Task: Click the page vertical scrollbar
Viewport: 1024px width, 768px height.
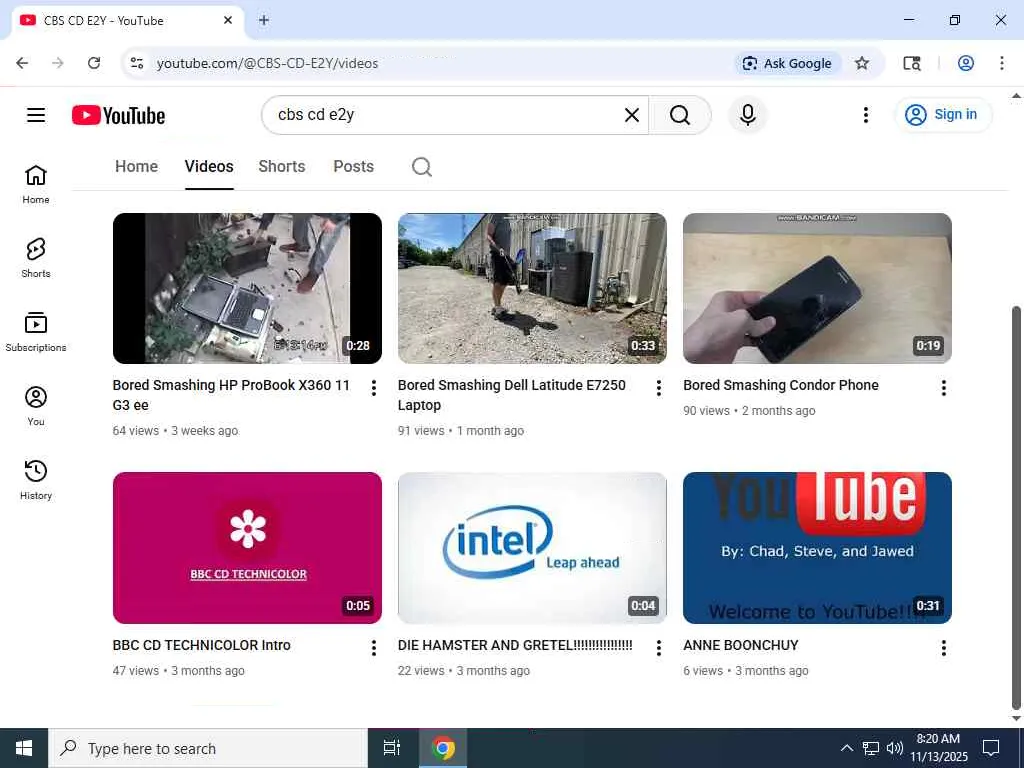Action: tap(1016, 506)
